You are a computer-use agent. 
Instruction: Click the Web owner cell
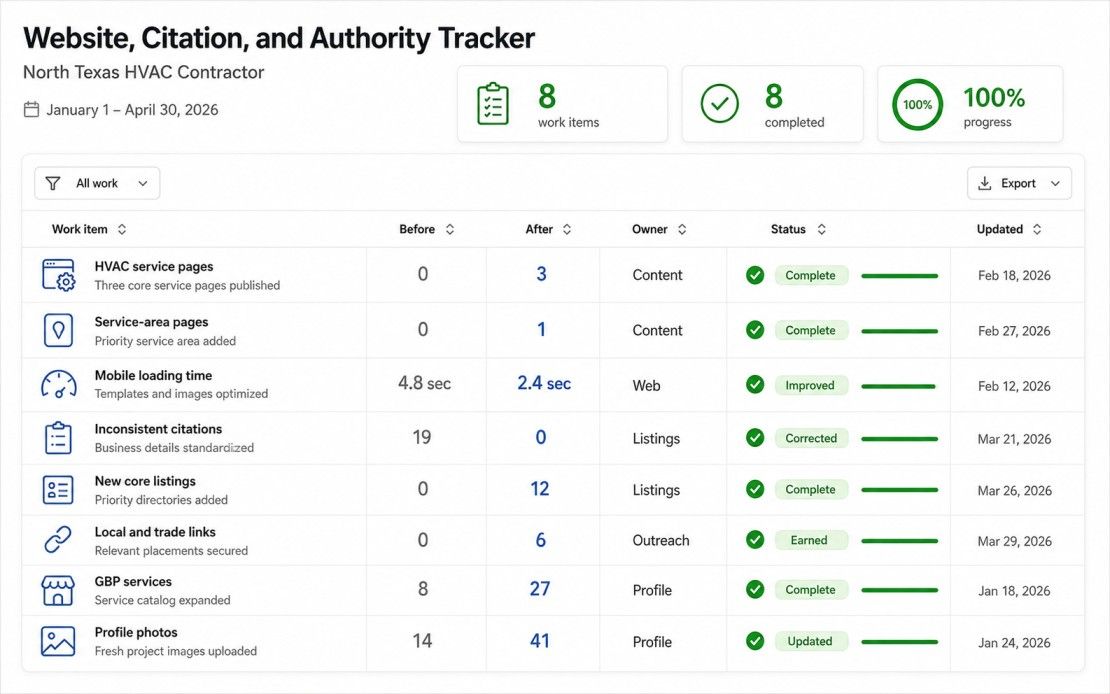point(646,385)
